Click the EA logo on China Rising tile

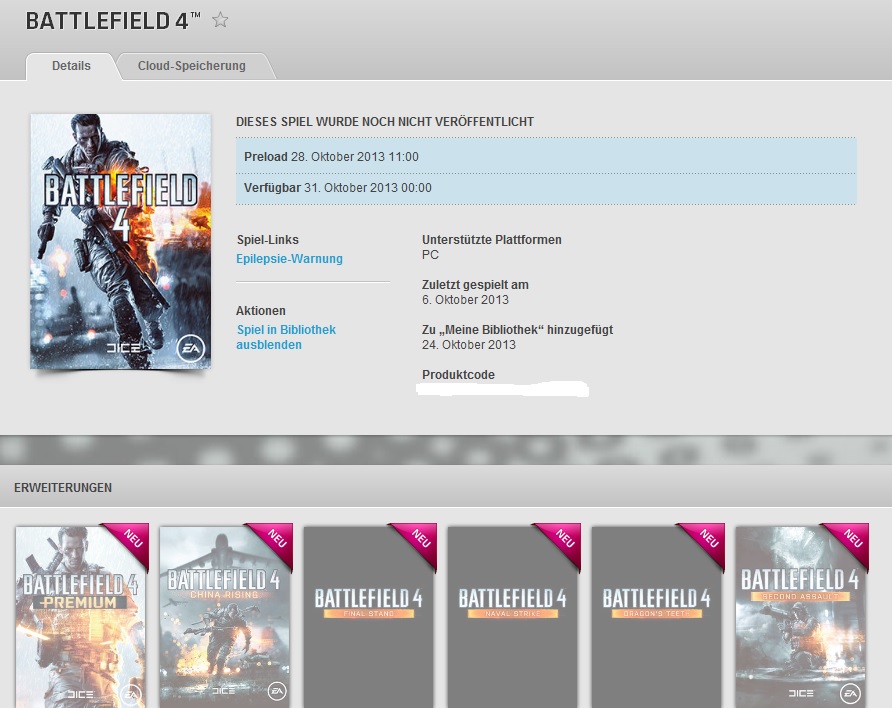(x=277, y=691)
